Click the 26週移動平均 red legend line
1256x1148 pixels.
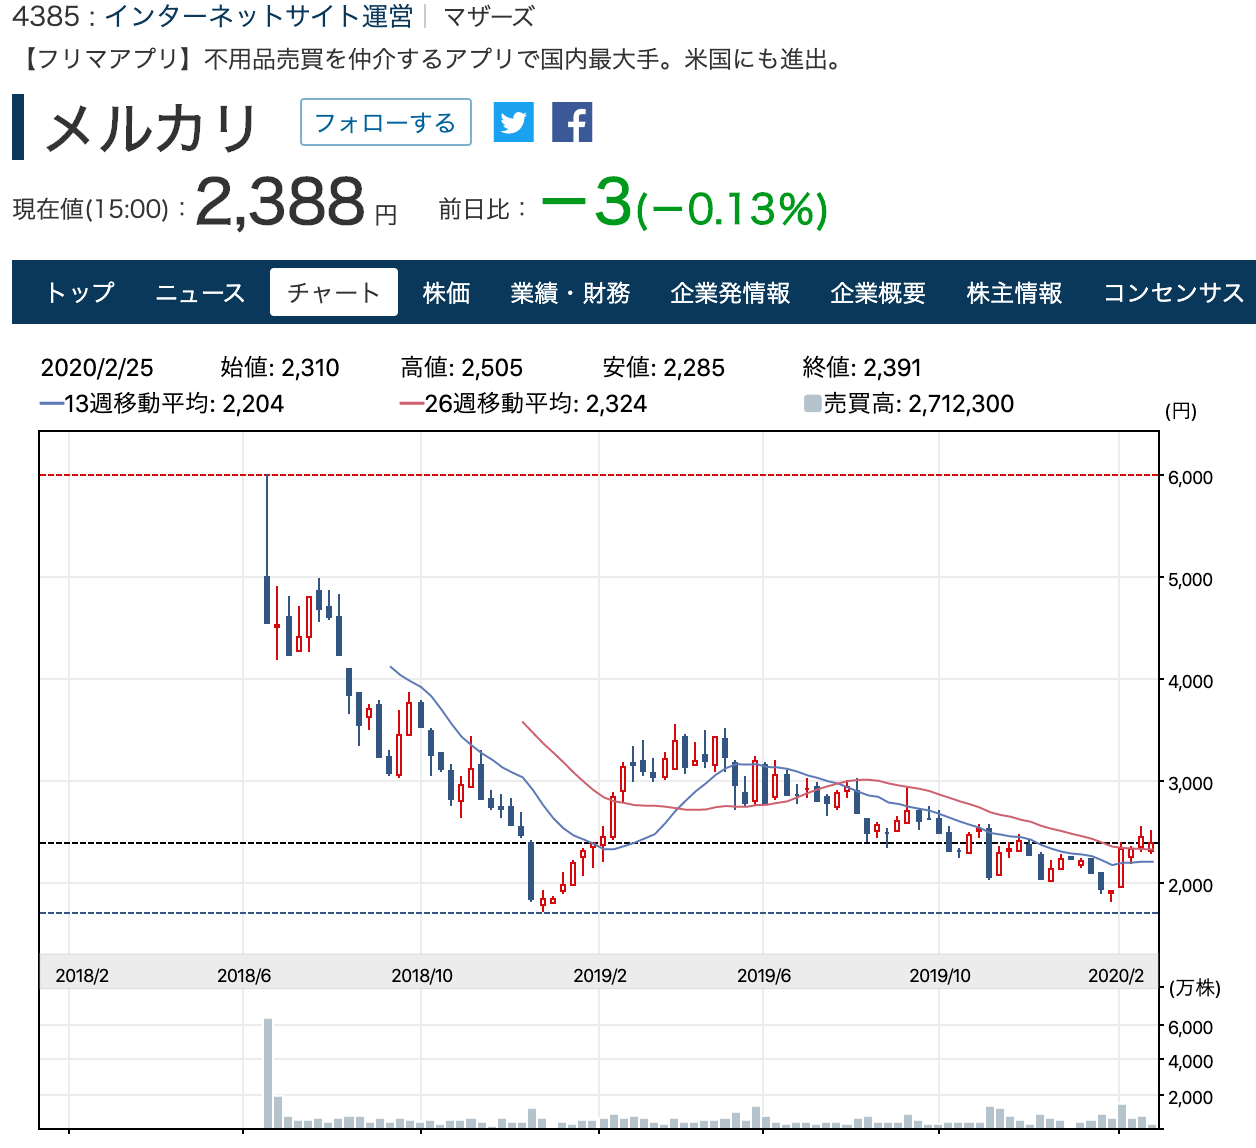click(x=411, y=404)
